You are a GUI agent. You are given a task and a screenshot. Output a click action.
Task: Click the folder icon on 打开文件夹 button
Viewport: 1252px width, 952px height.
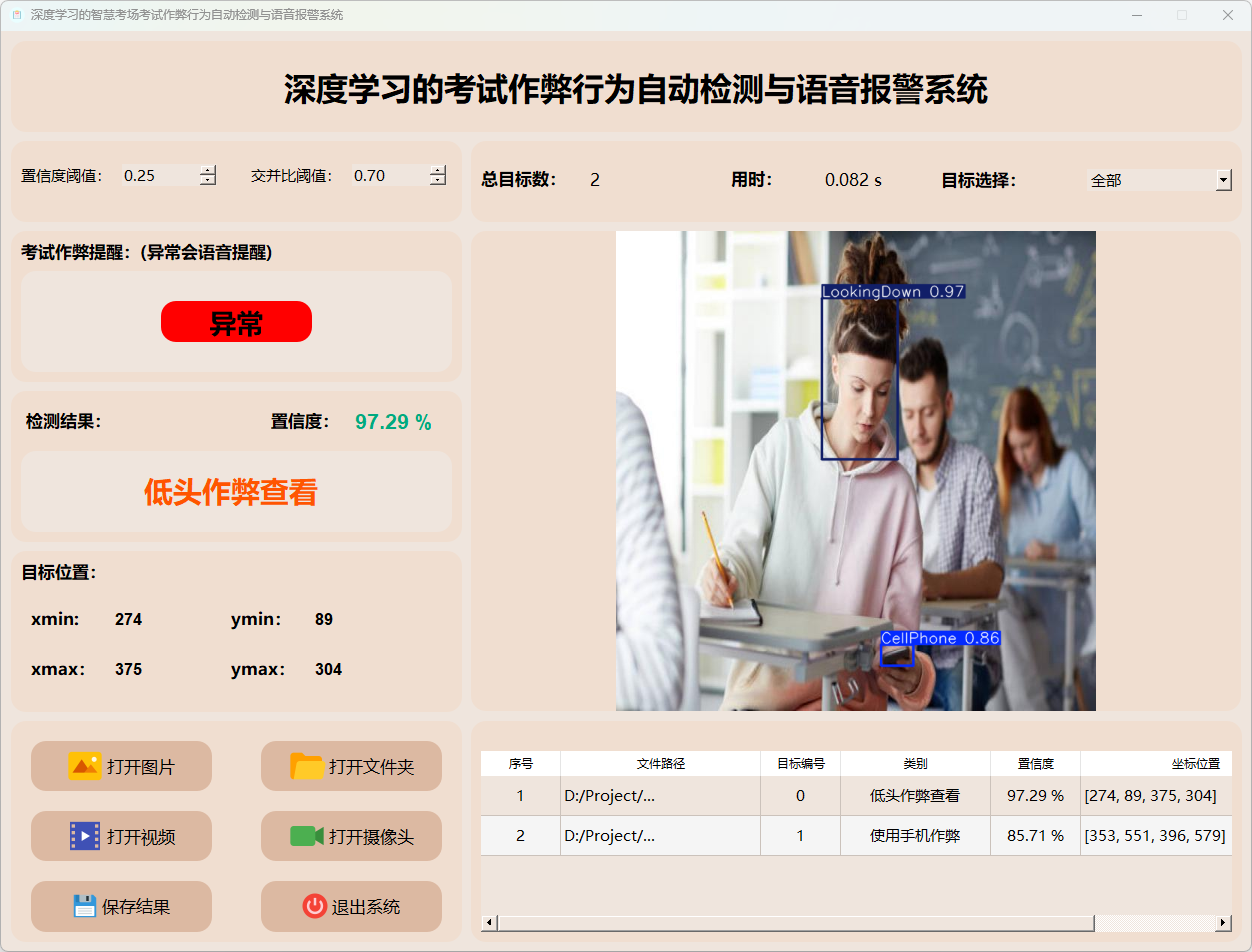point(306,766)
